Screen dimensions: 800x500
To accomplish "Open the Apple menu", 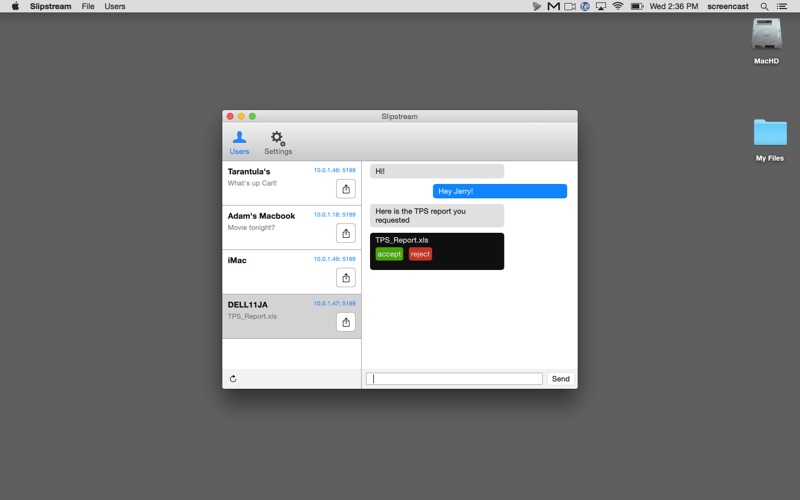I will coord(15,6).
